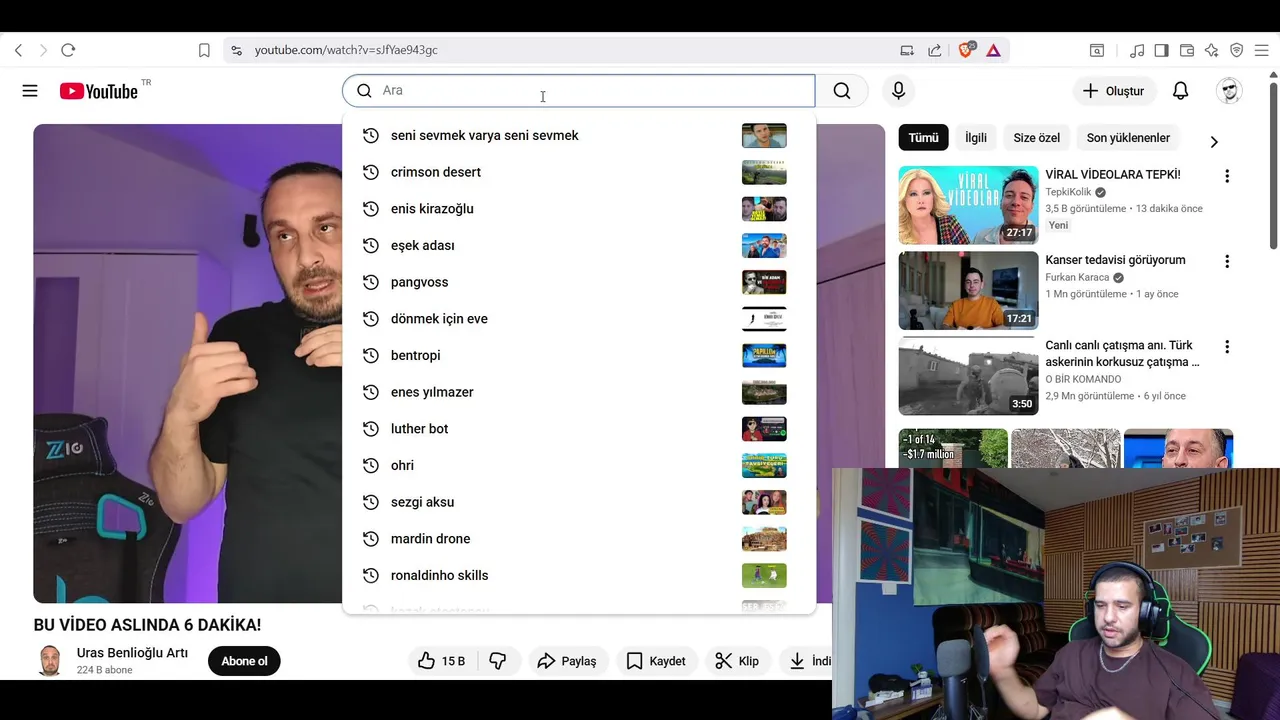Select the sezgi aksu suggestion
The height and width of the screenshot is (720, 1280).
[579, 502]
